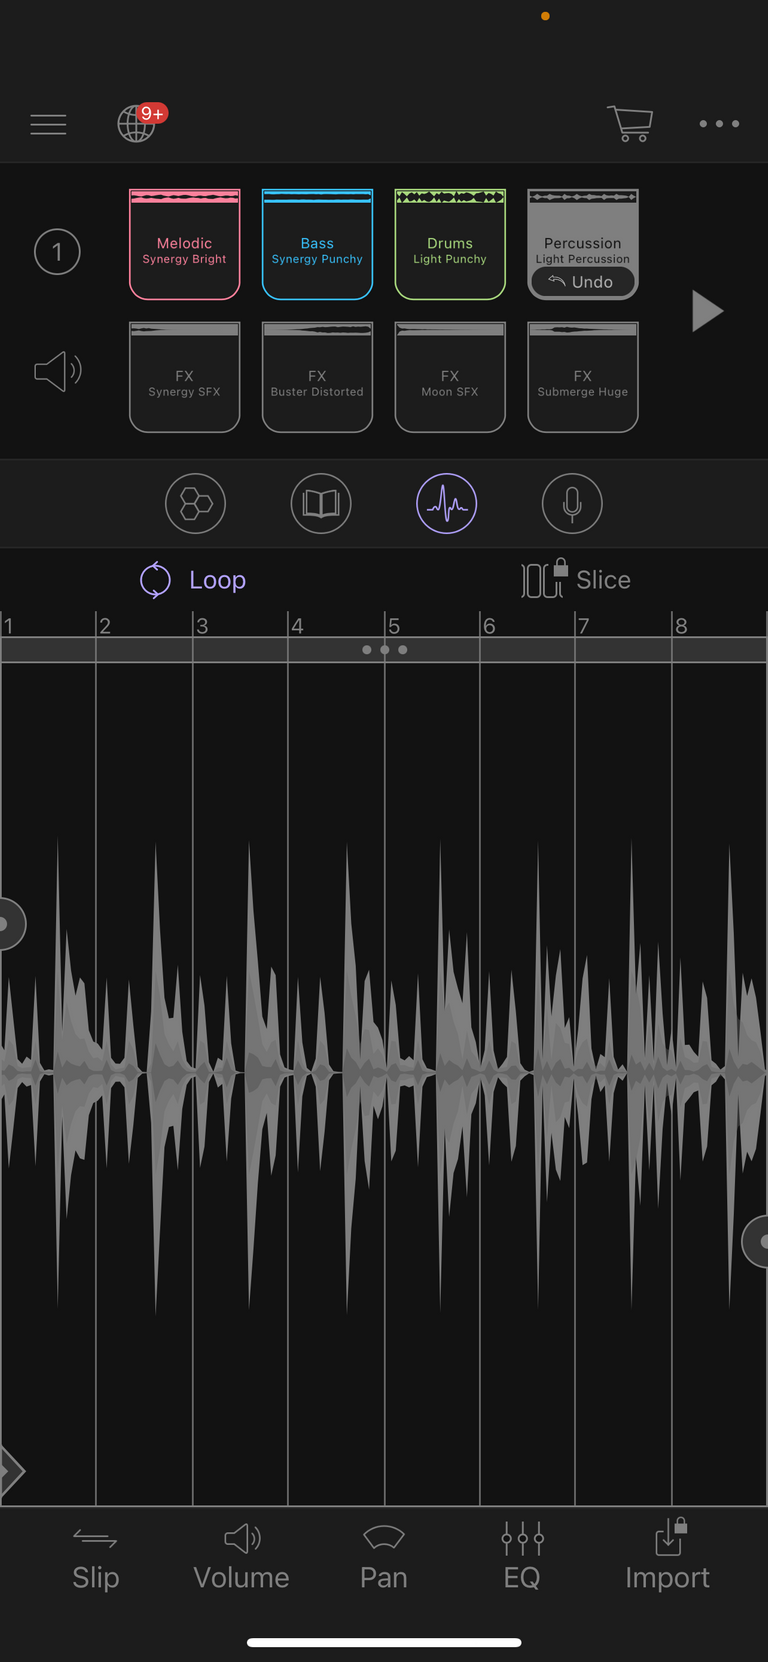The width and height of the screenshot is (768, 1662).
Task: Select scene number 1 circle
Action: coord(57,252)
